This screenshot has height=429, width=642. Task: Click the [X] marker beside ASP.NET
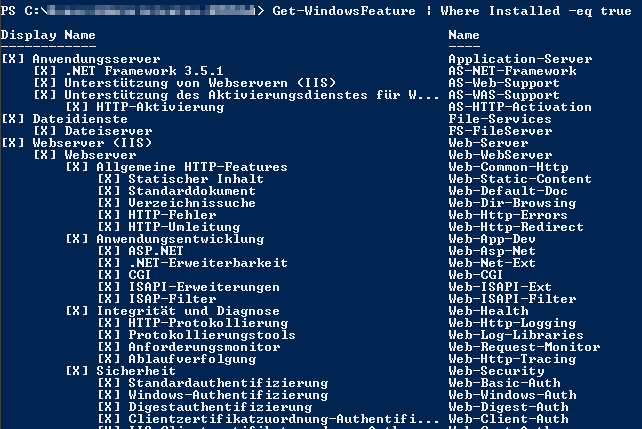(x=109, y=251)
